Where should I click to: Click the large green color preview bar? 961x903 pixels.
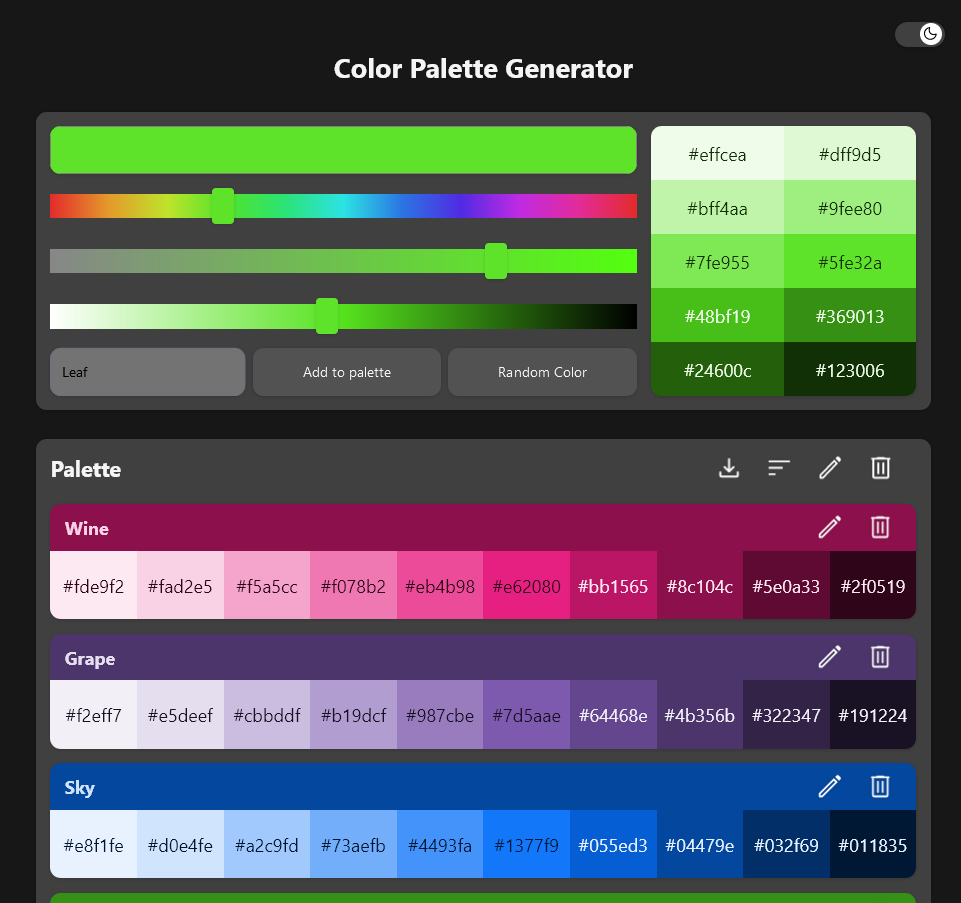tap(343, 150)
